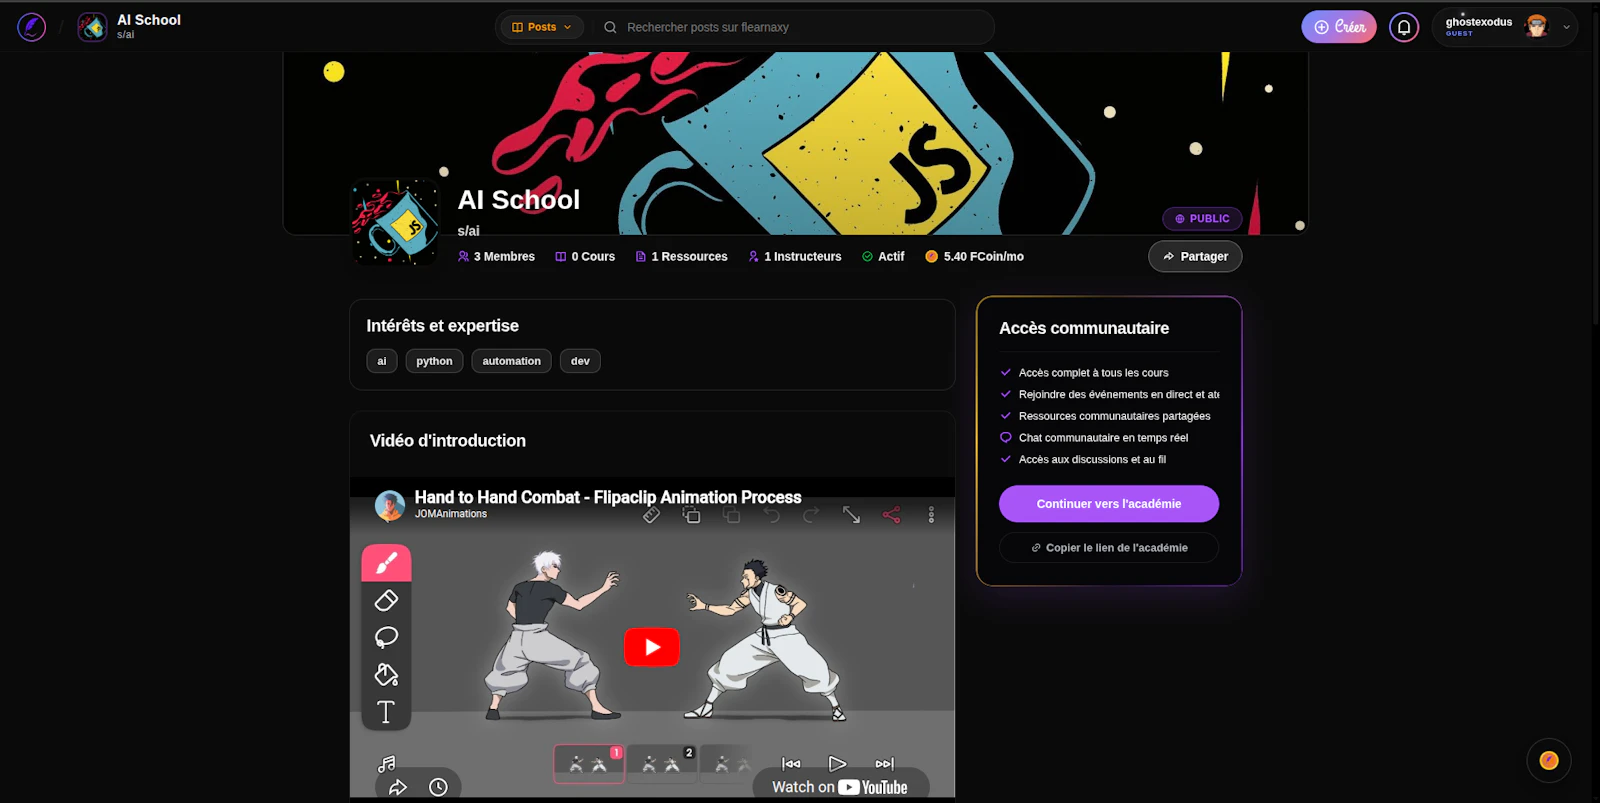This screenshot has width=1600, height=803.
Task: Open the AI School community logo
Action: [395, 222]
